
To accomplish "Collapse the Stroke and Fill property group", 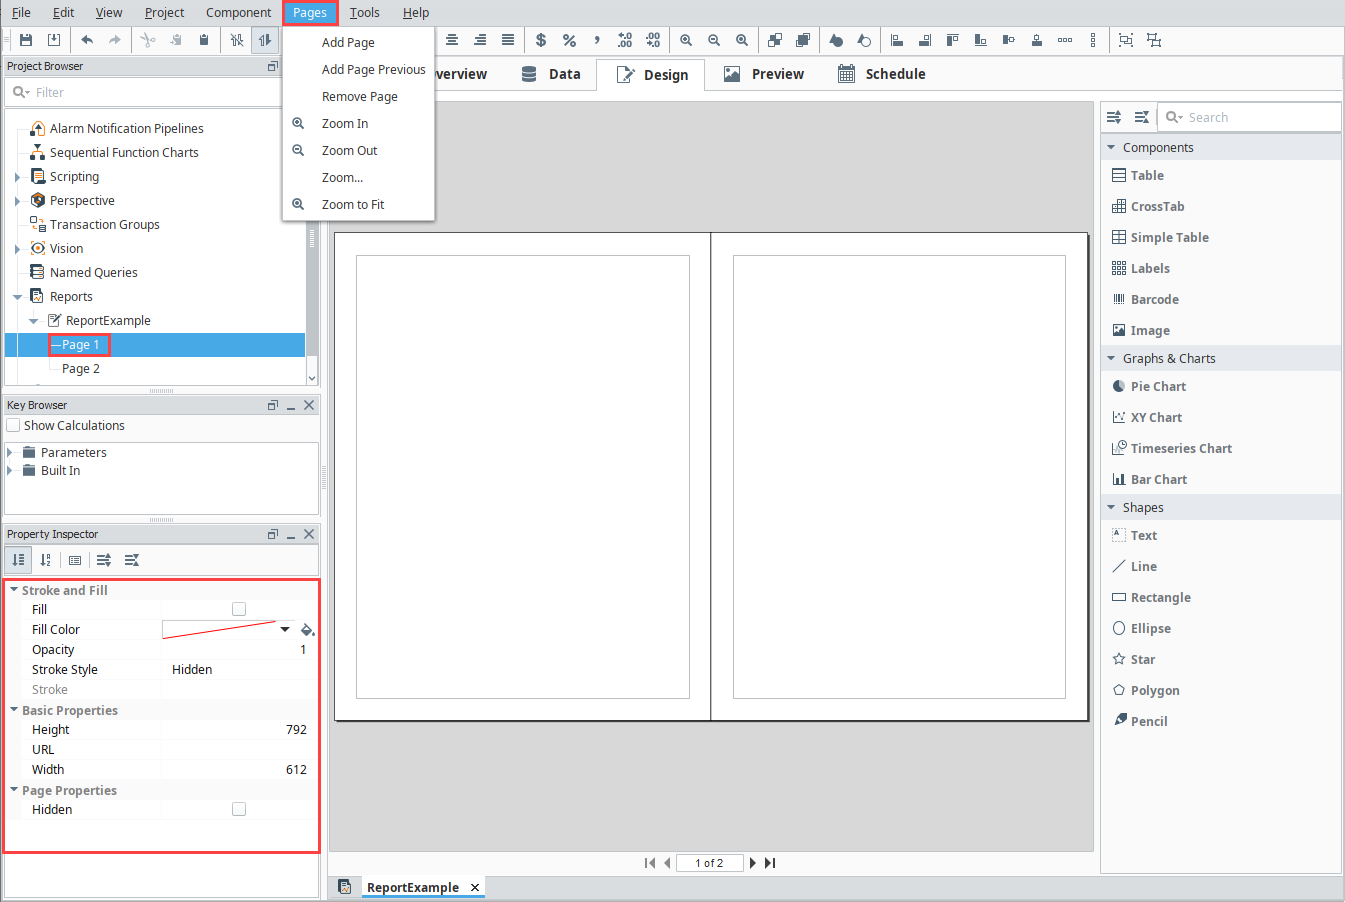I will tap(14, 590).
